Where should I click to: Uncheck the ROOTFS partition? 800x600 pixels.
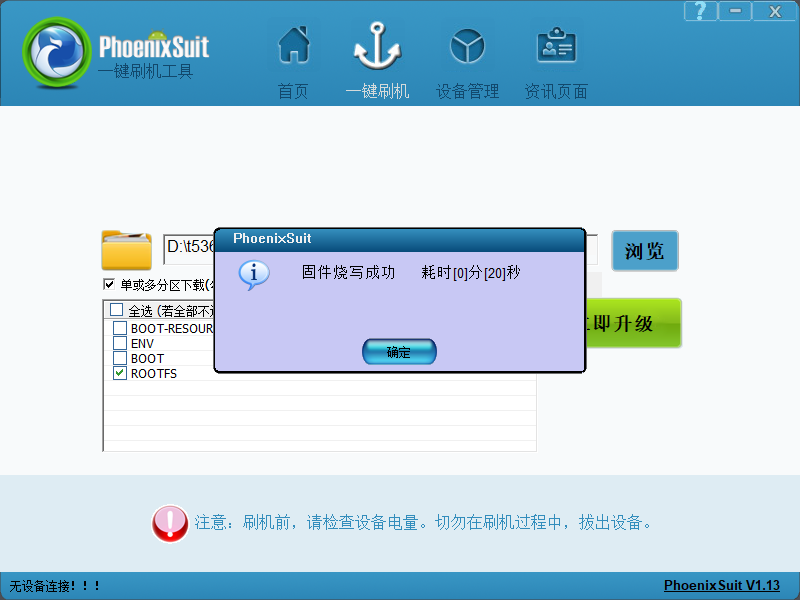[120, 373]
